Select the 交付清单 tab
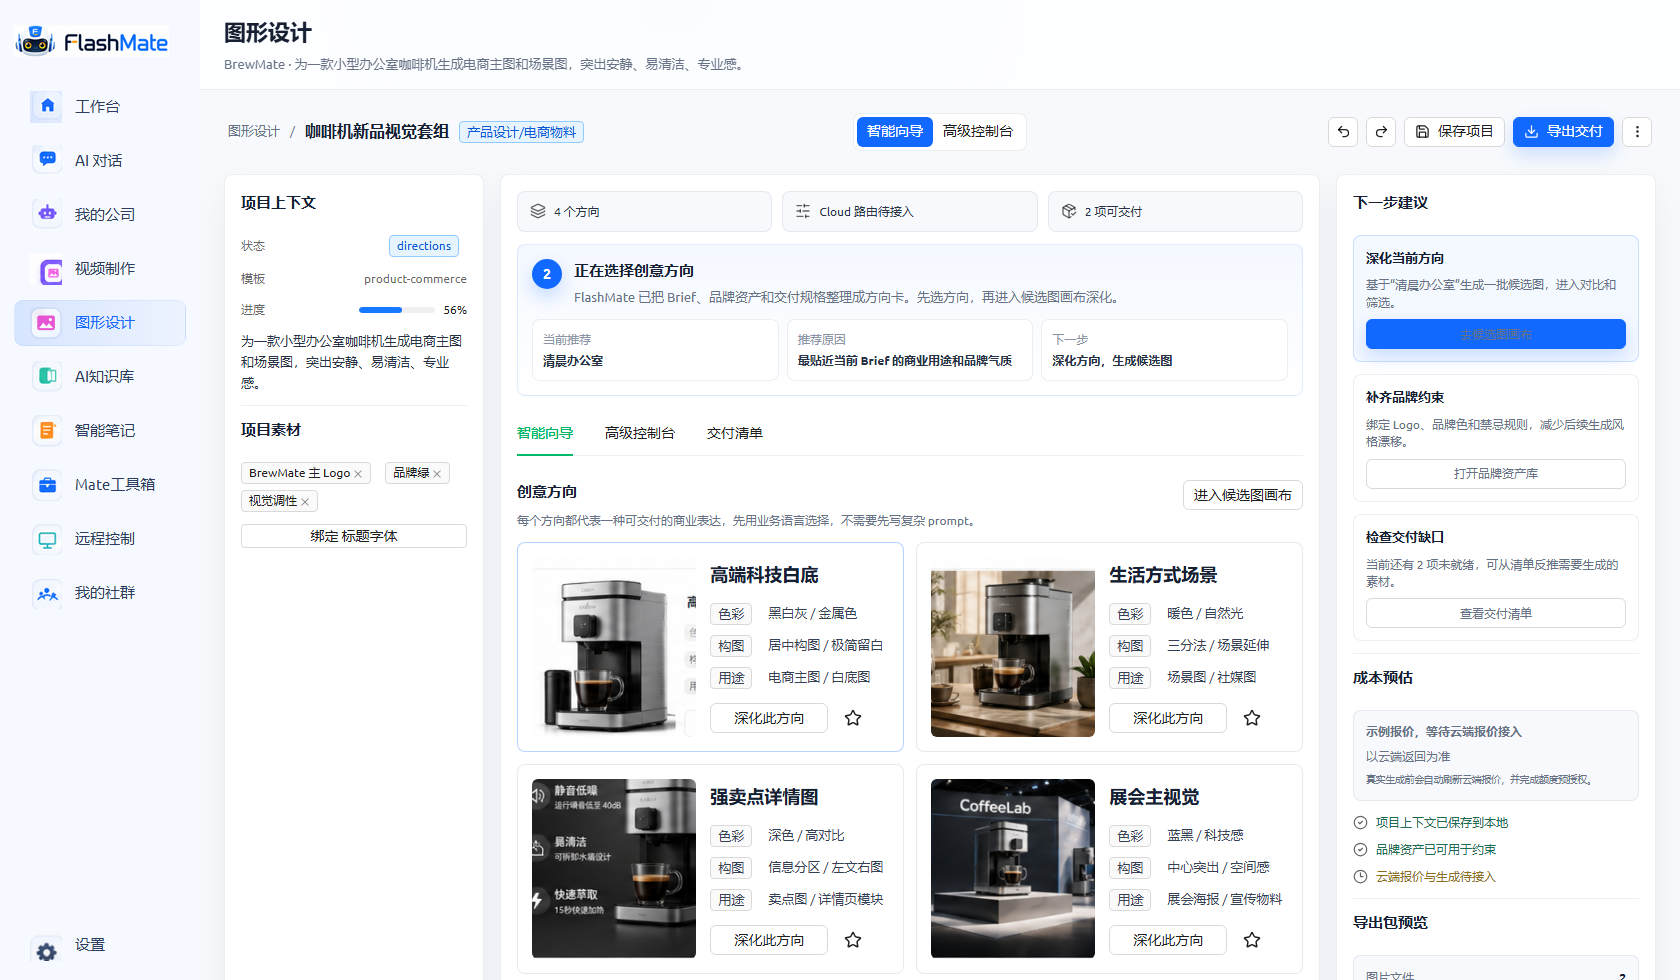Screen dimensions: 1680x980 tap(735, 433)
